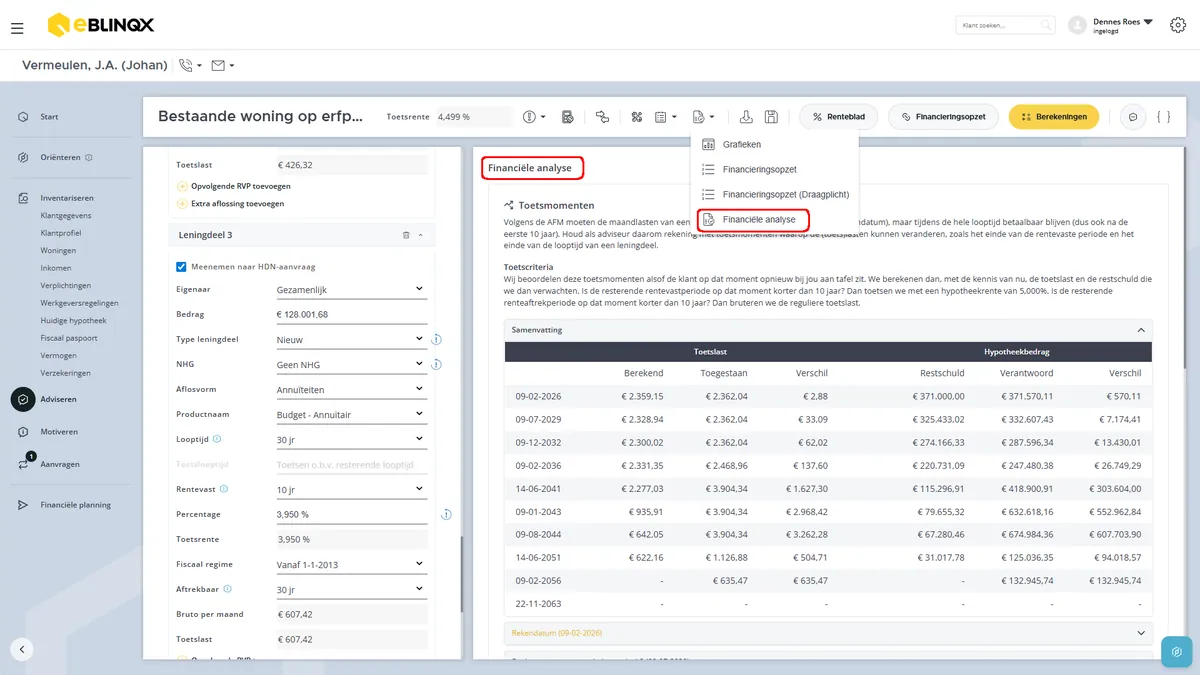The height and width of the screenshot is (675, 1200).
Task: Open the settings gear icon
Action: click(1177, 25)
